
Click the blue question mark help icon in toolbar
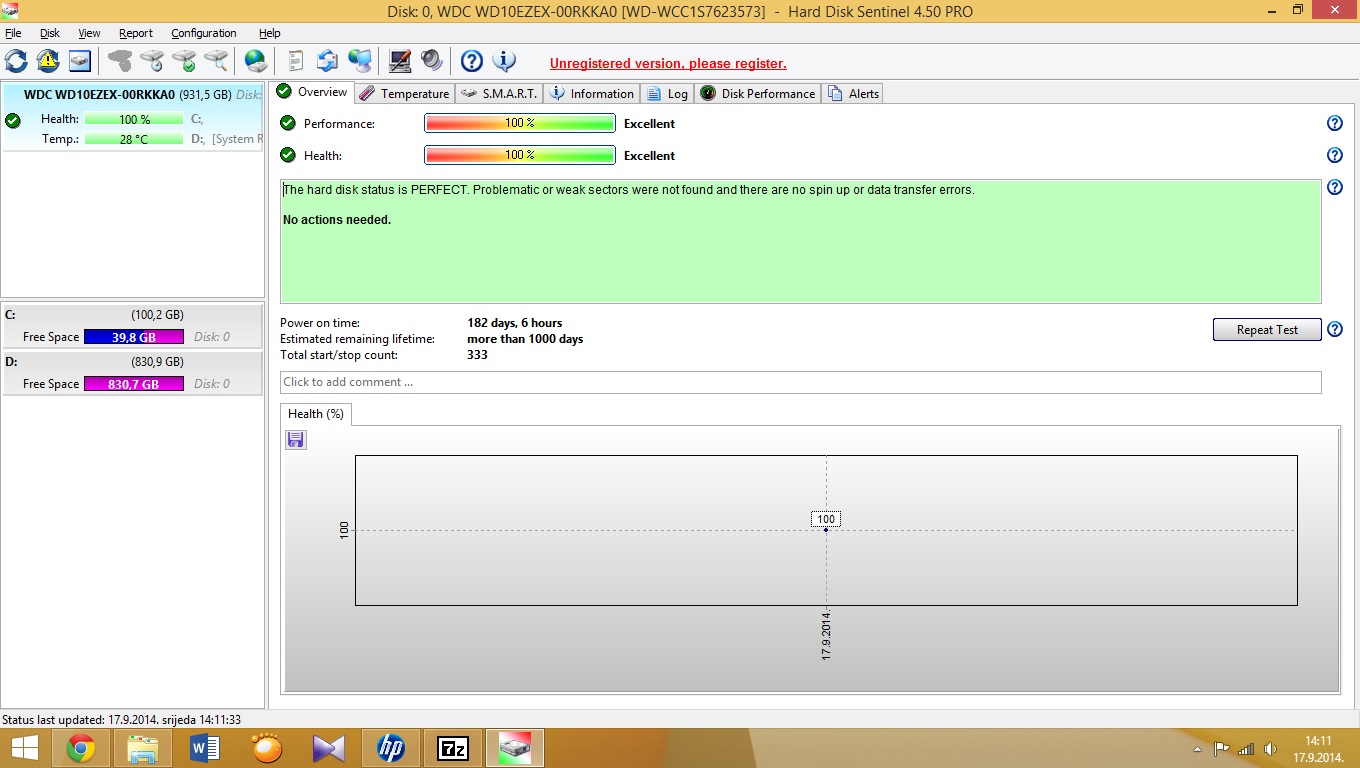pos(472,61)
